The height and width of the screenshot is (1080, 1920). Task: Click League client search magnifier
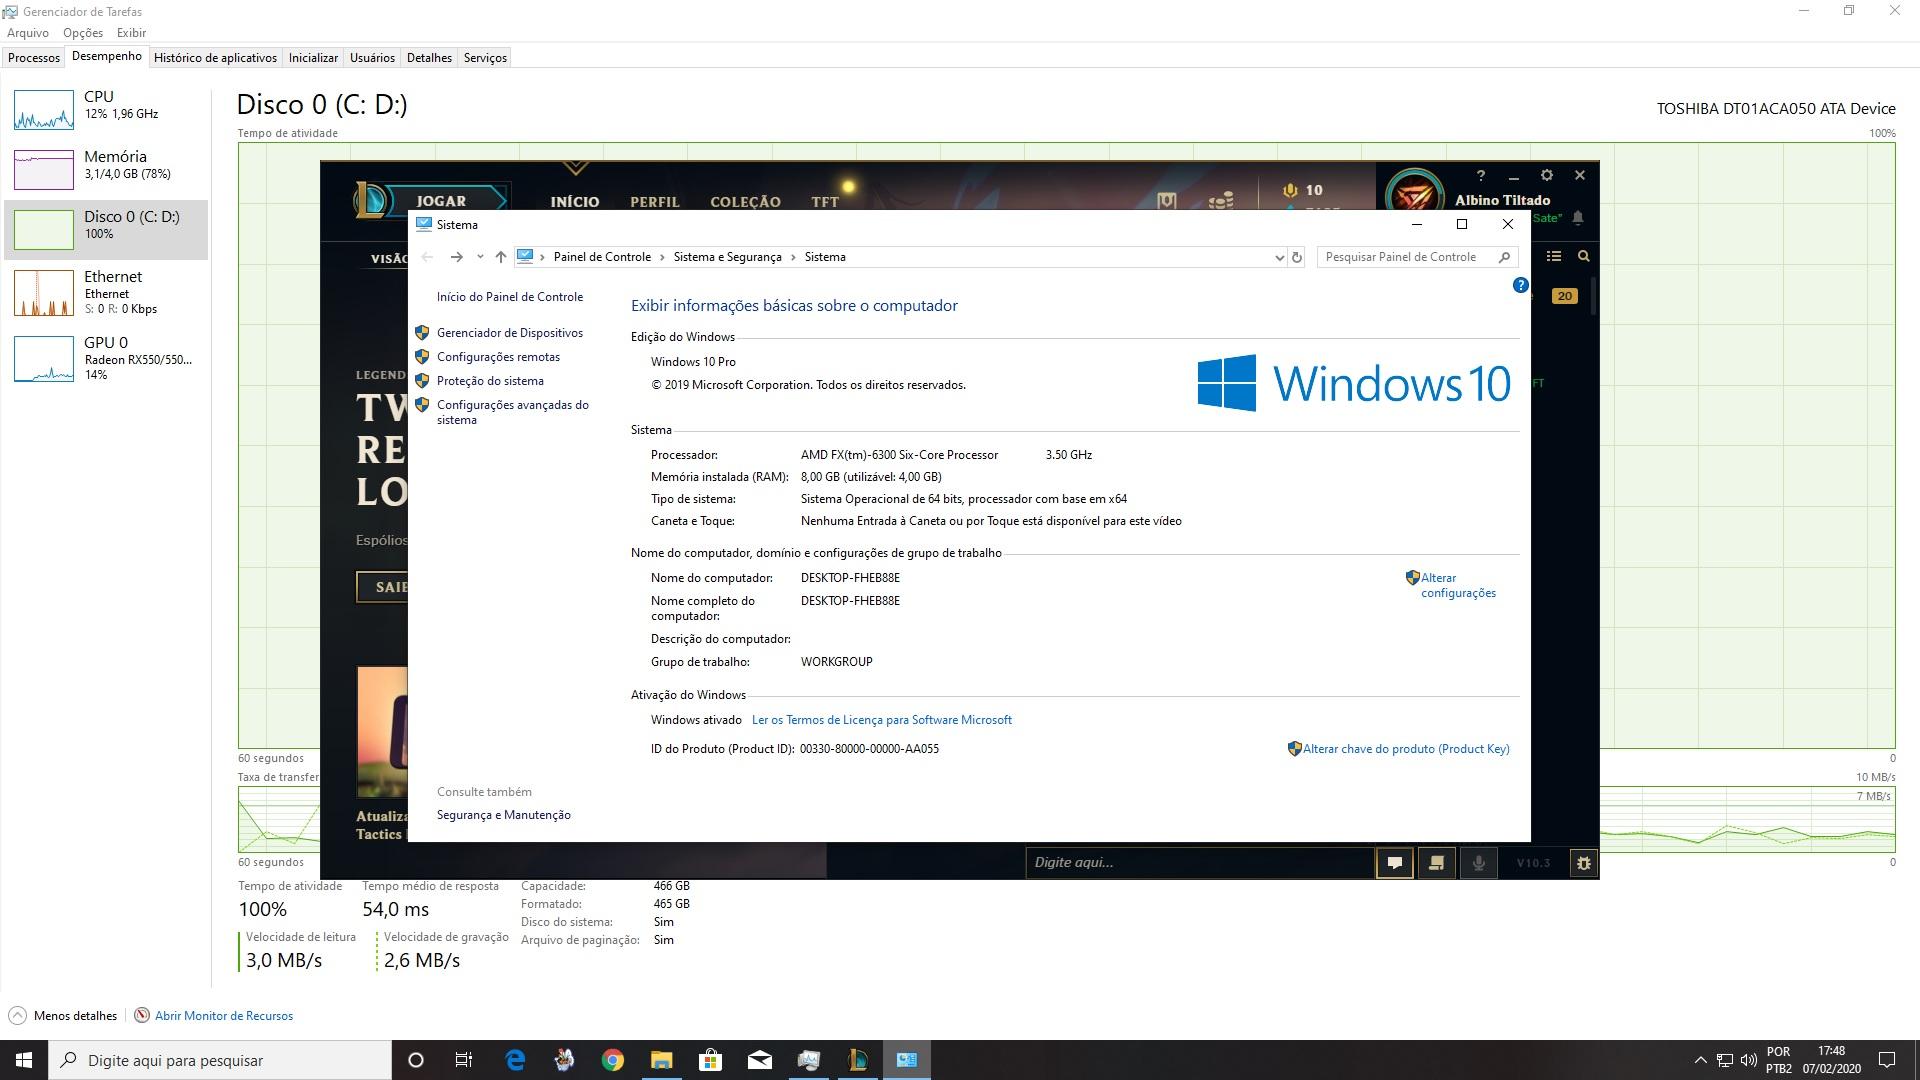point(1583,256)
